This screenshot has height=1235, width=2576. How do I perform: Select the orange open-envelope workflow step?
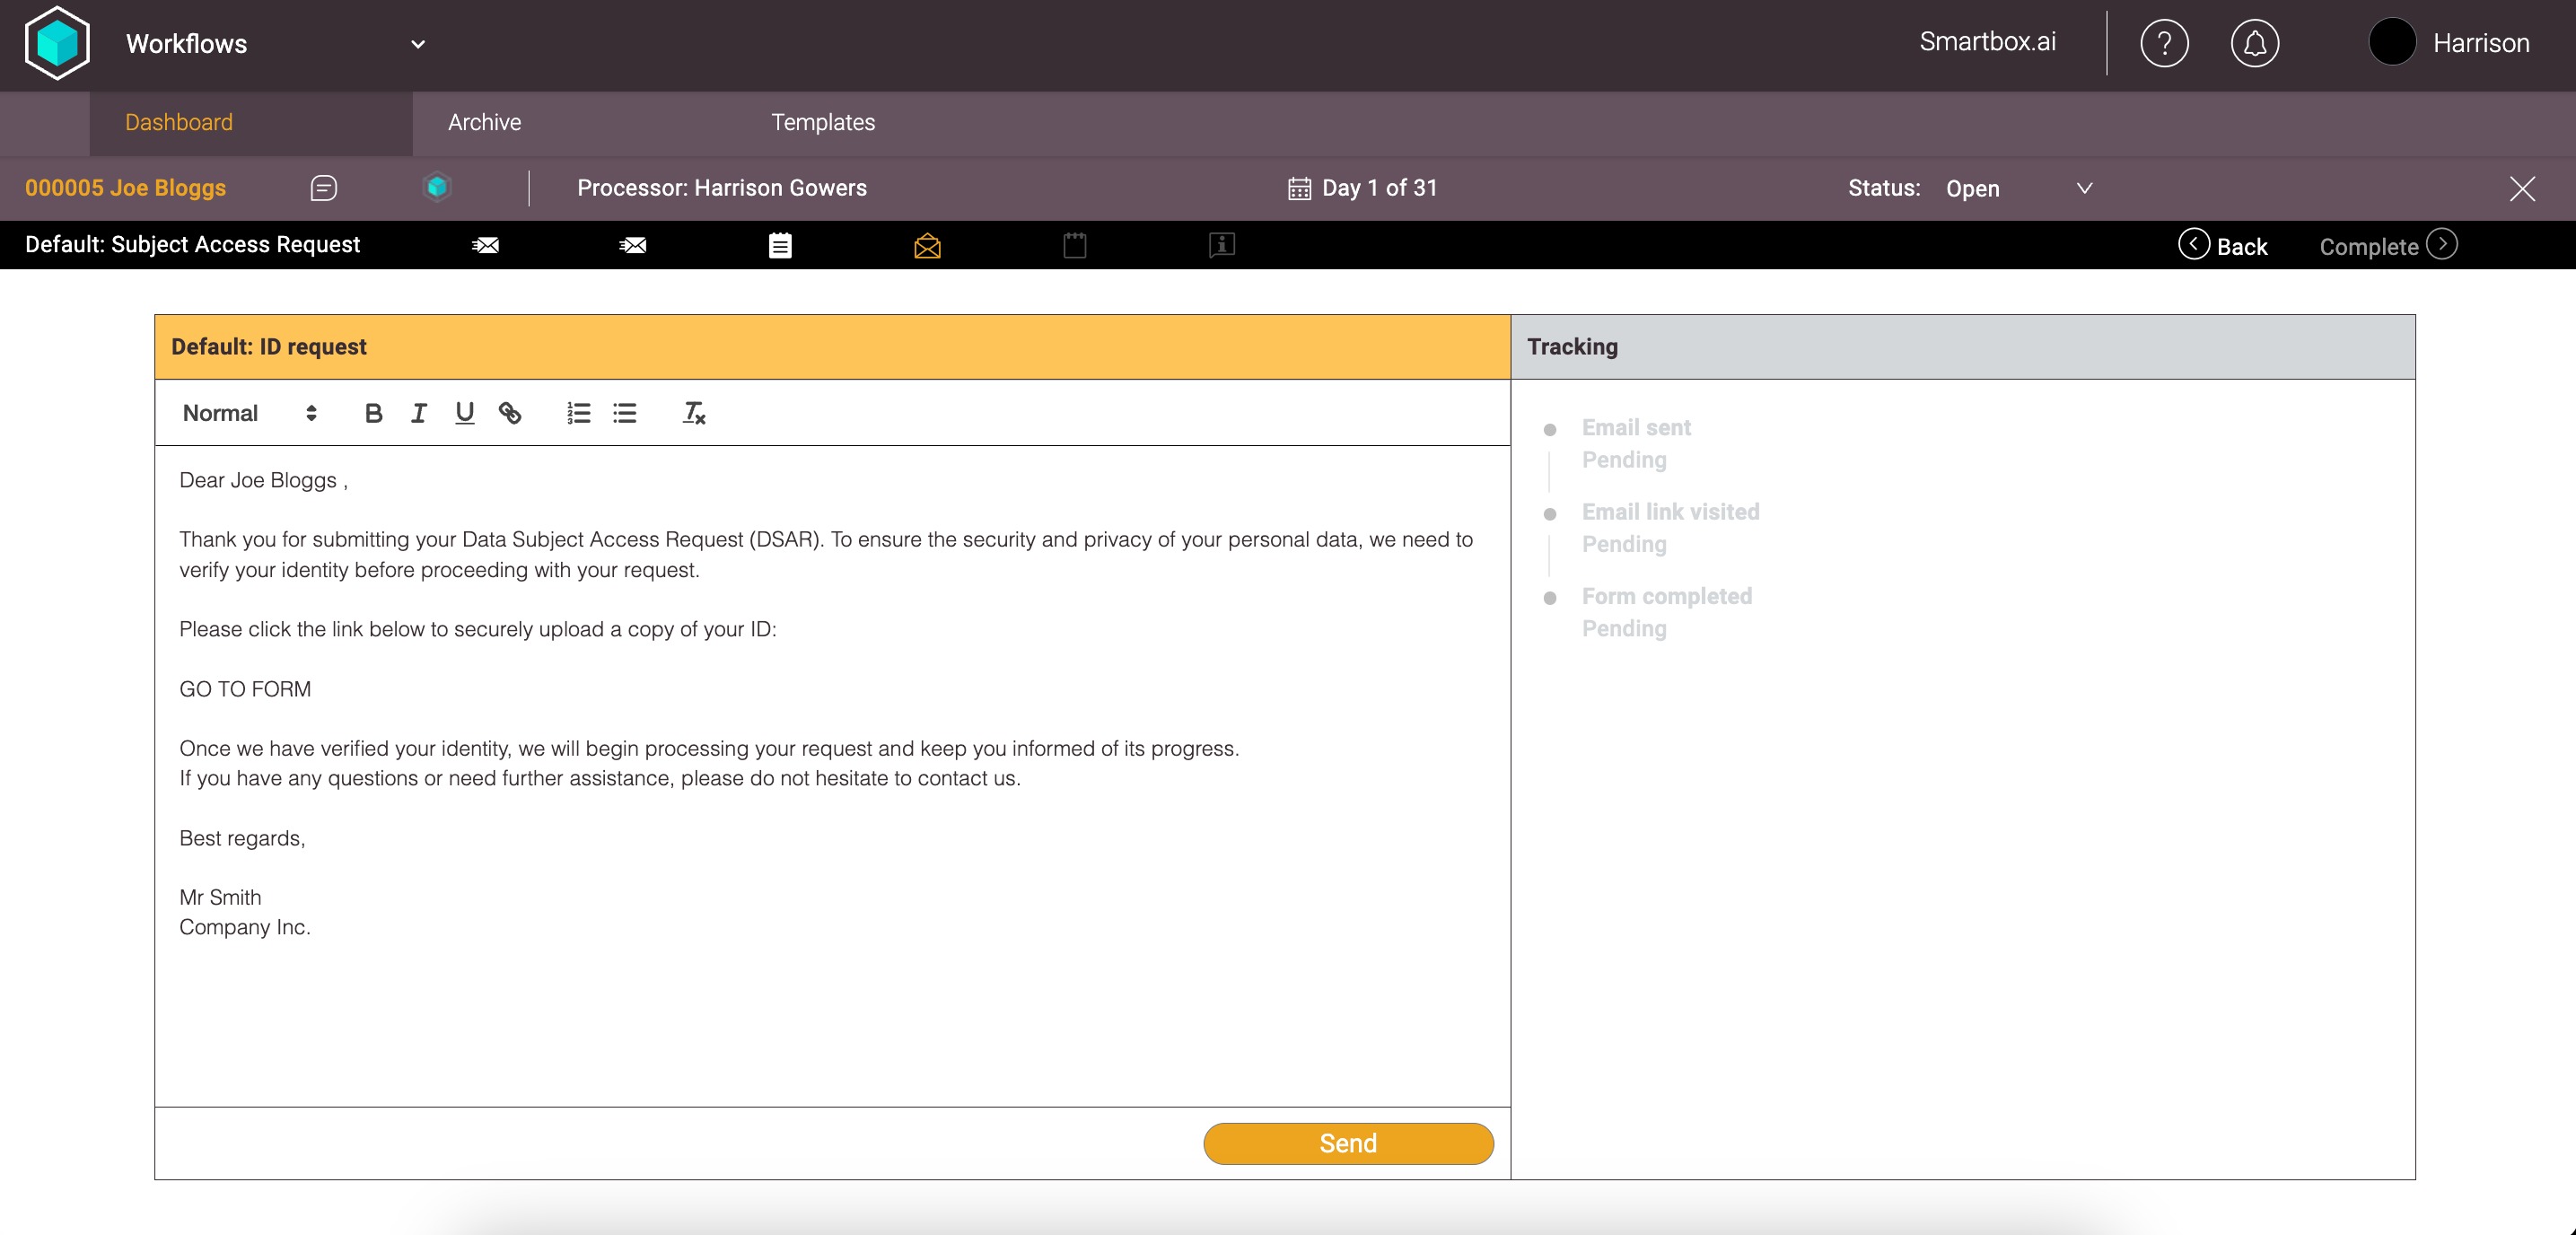pos(927,246)
